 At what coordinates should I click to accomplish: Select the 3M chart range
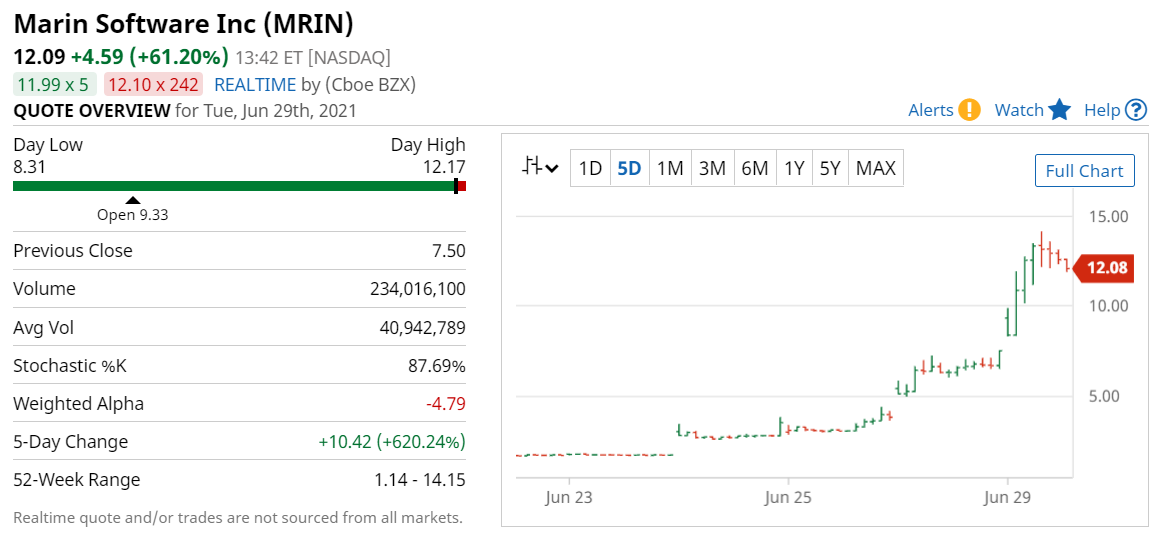pyautogui.click(x=712, y=169)
